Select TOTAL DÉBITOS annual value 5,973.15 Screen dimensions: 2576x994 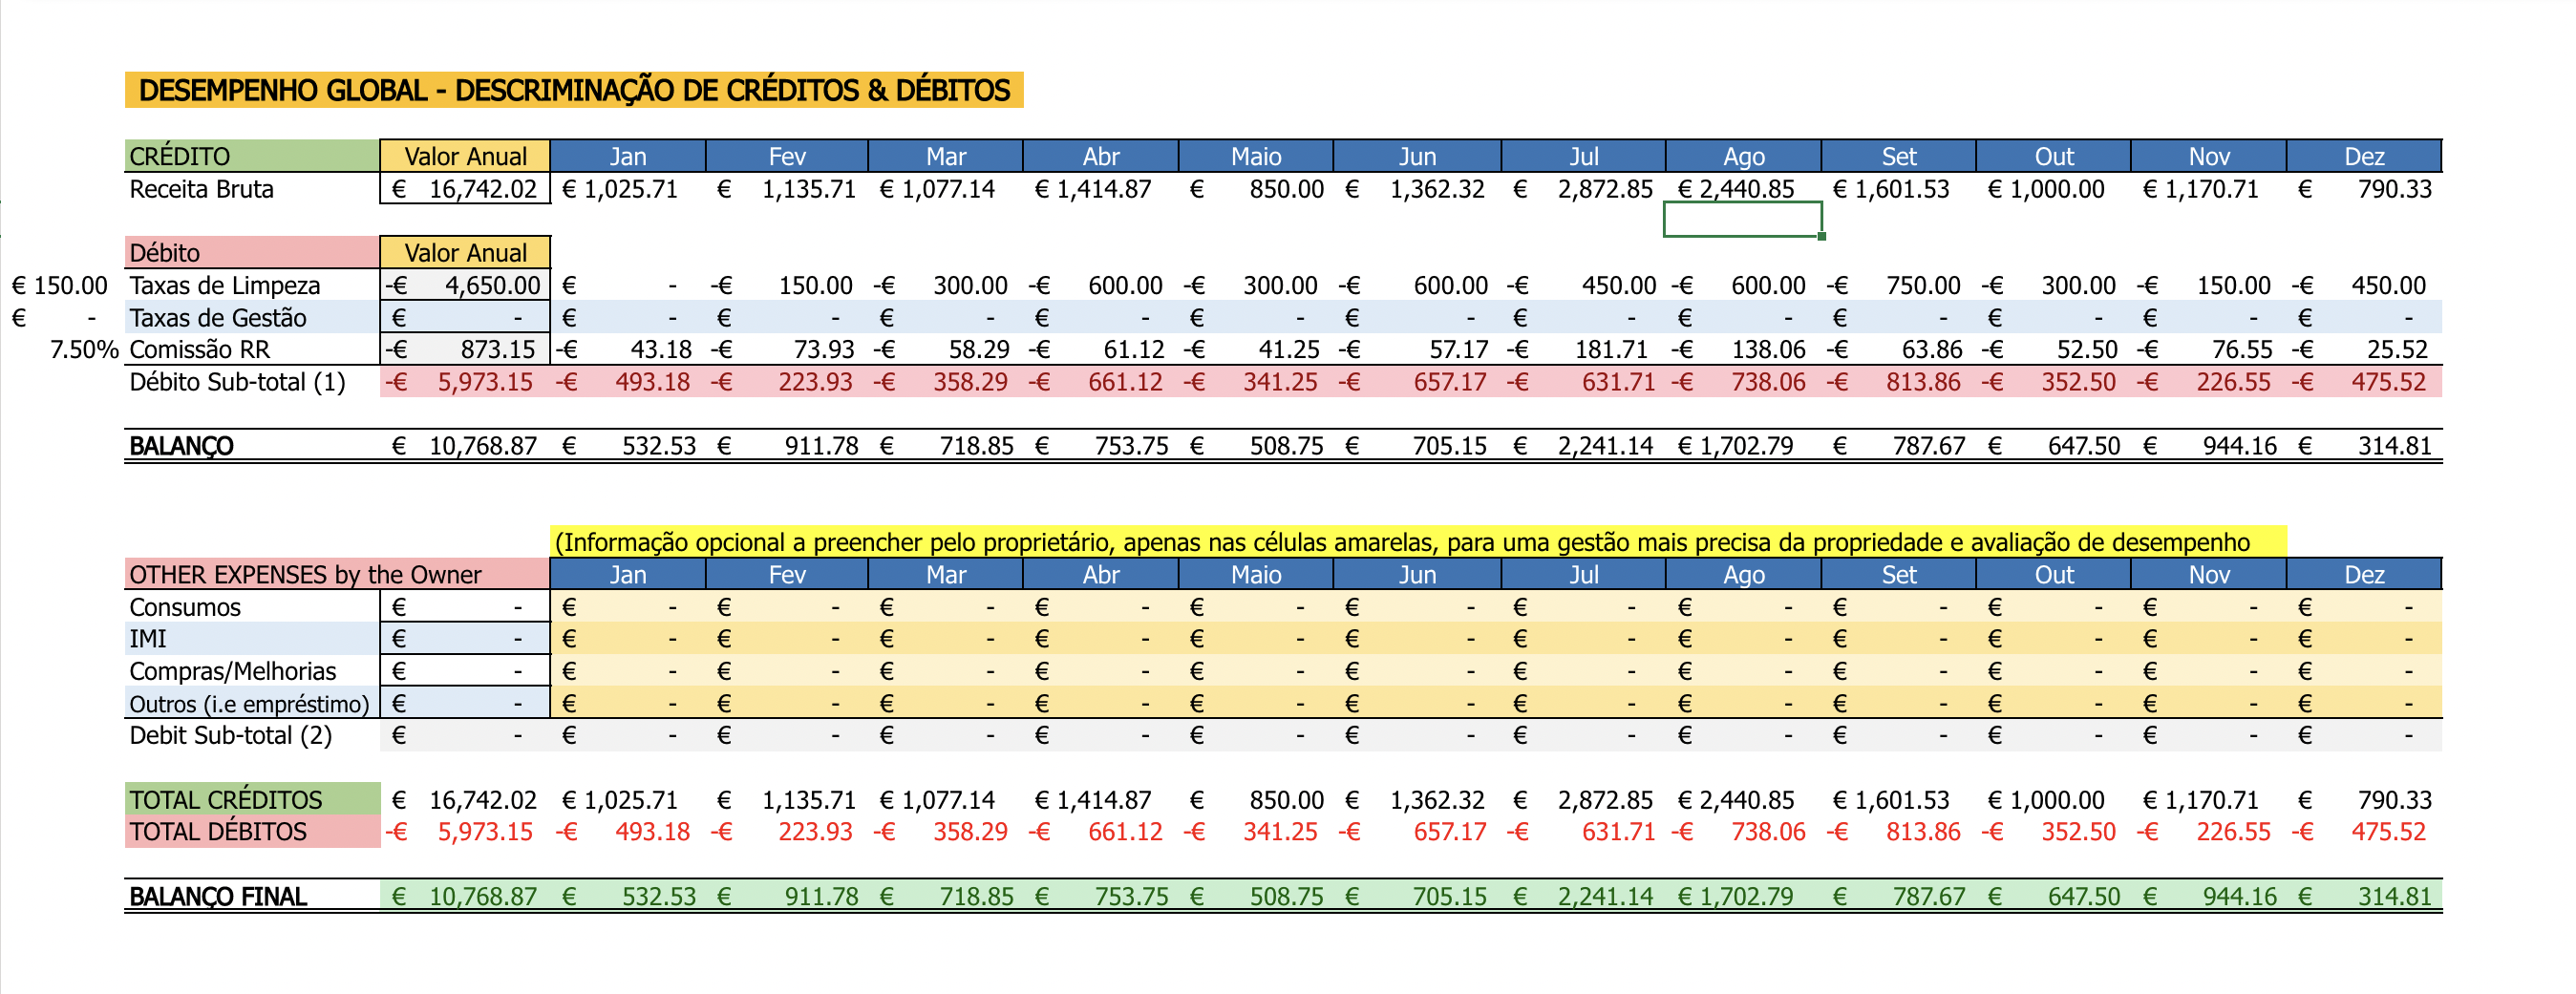click(465, 832)
